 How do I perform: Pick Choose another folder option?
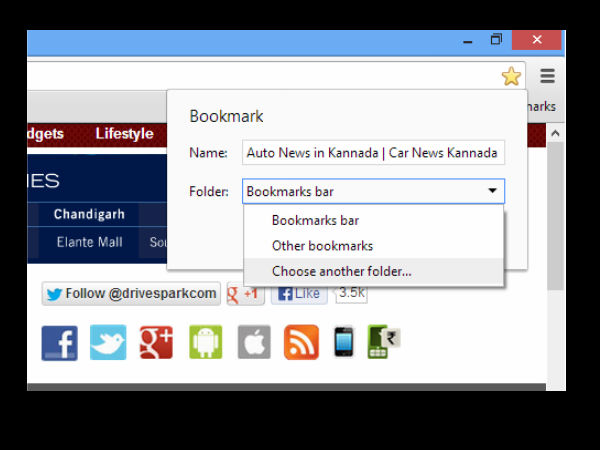click(341, 271)
